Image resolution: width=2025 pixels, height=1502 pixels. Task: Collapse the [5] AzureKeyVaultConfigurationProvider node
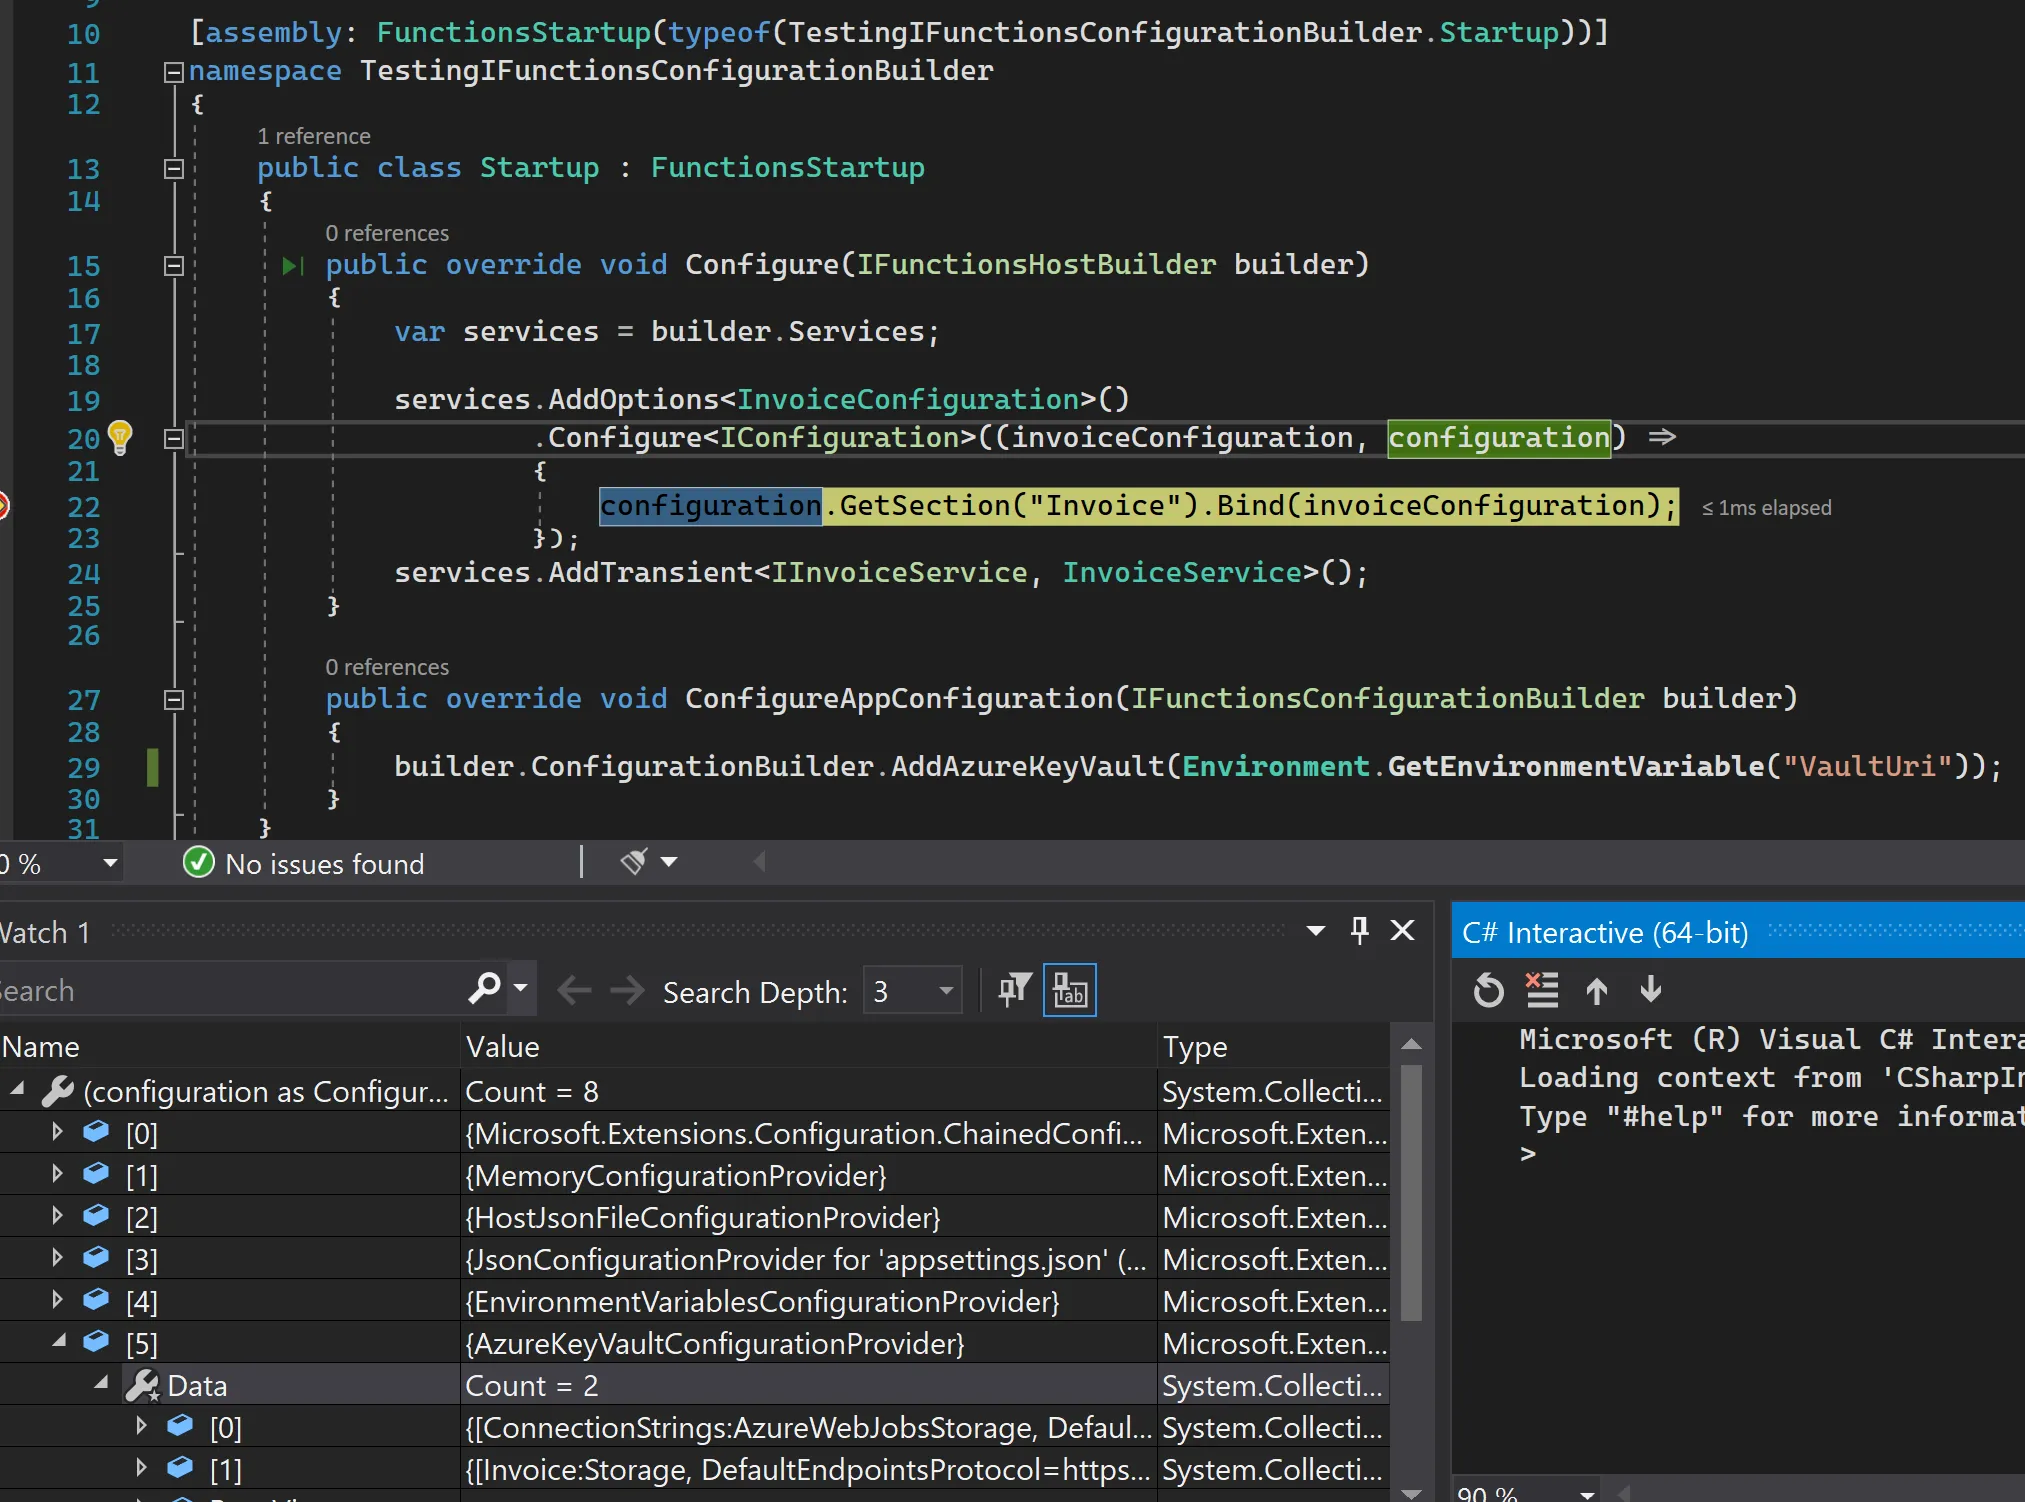(57, 1342)
